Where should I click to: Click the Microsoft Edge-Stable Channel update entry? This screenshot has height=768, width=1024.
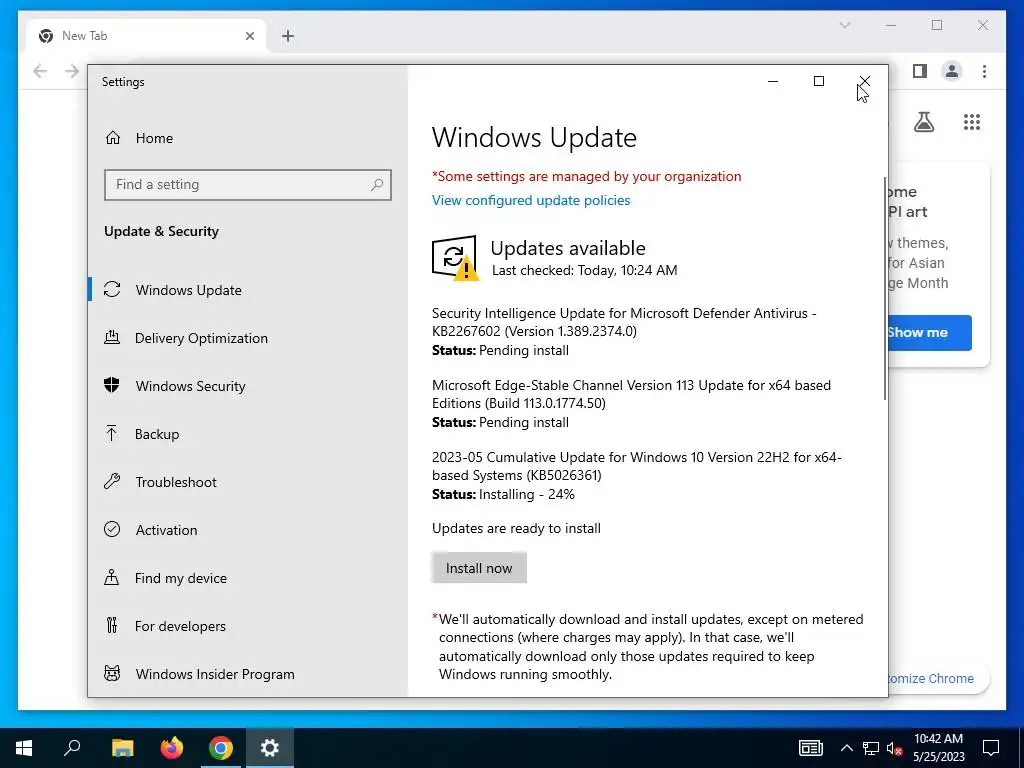pos(632,404)
